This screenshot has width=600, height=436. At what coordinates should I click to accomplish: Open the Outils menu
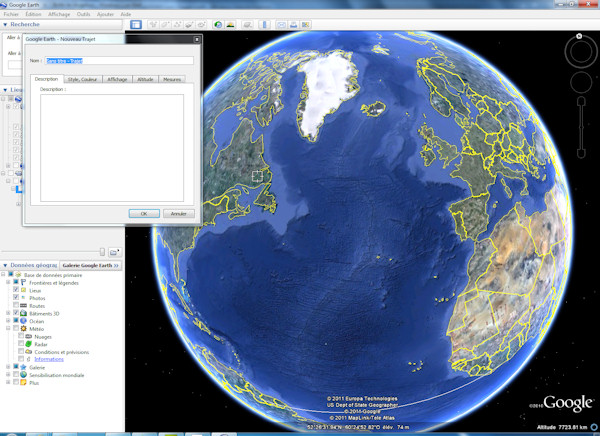83,14
